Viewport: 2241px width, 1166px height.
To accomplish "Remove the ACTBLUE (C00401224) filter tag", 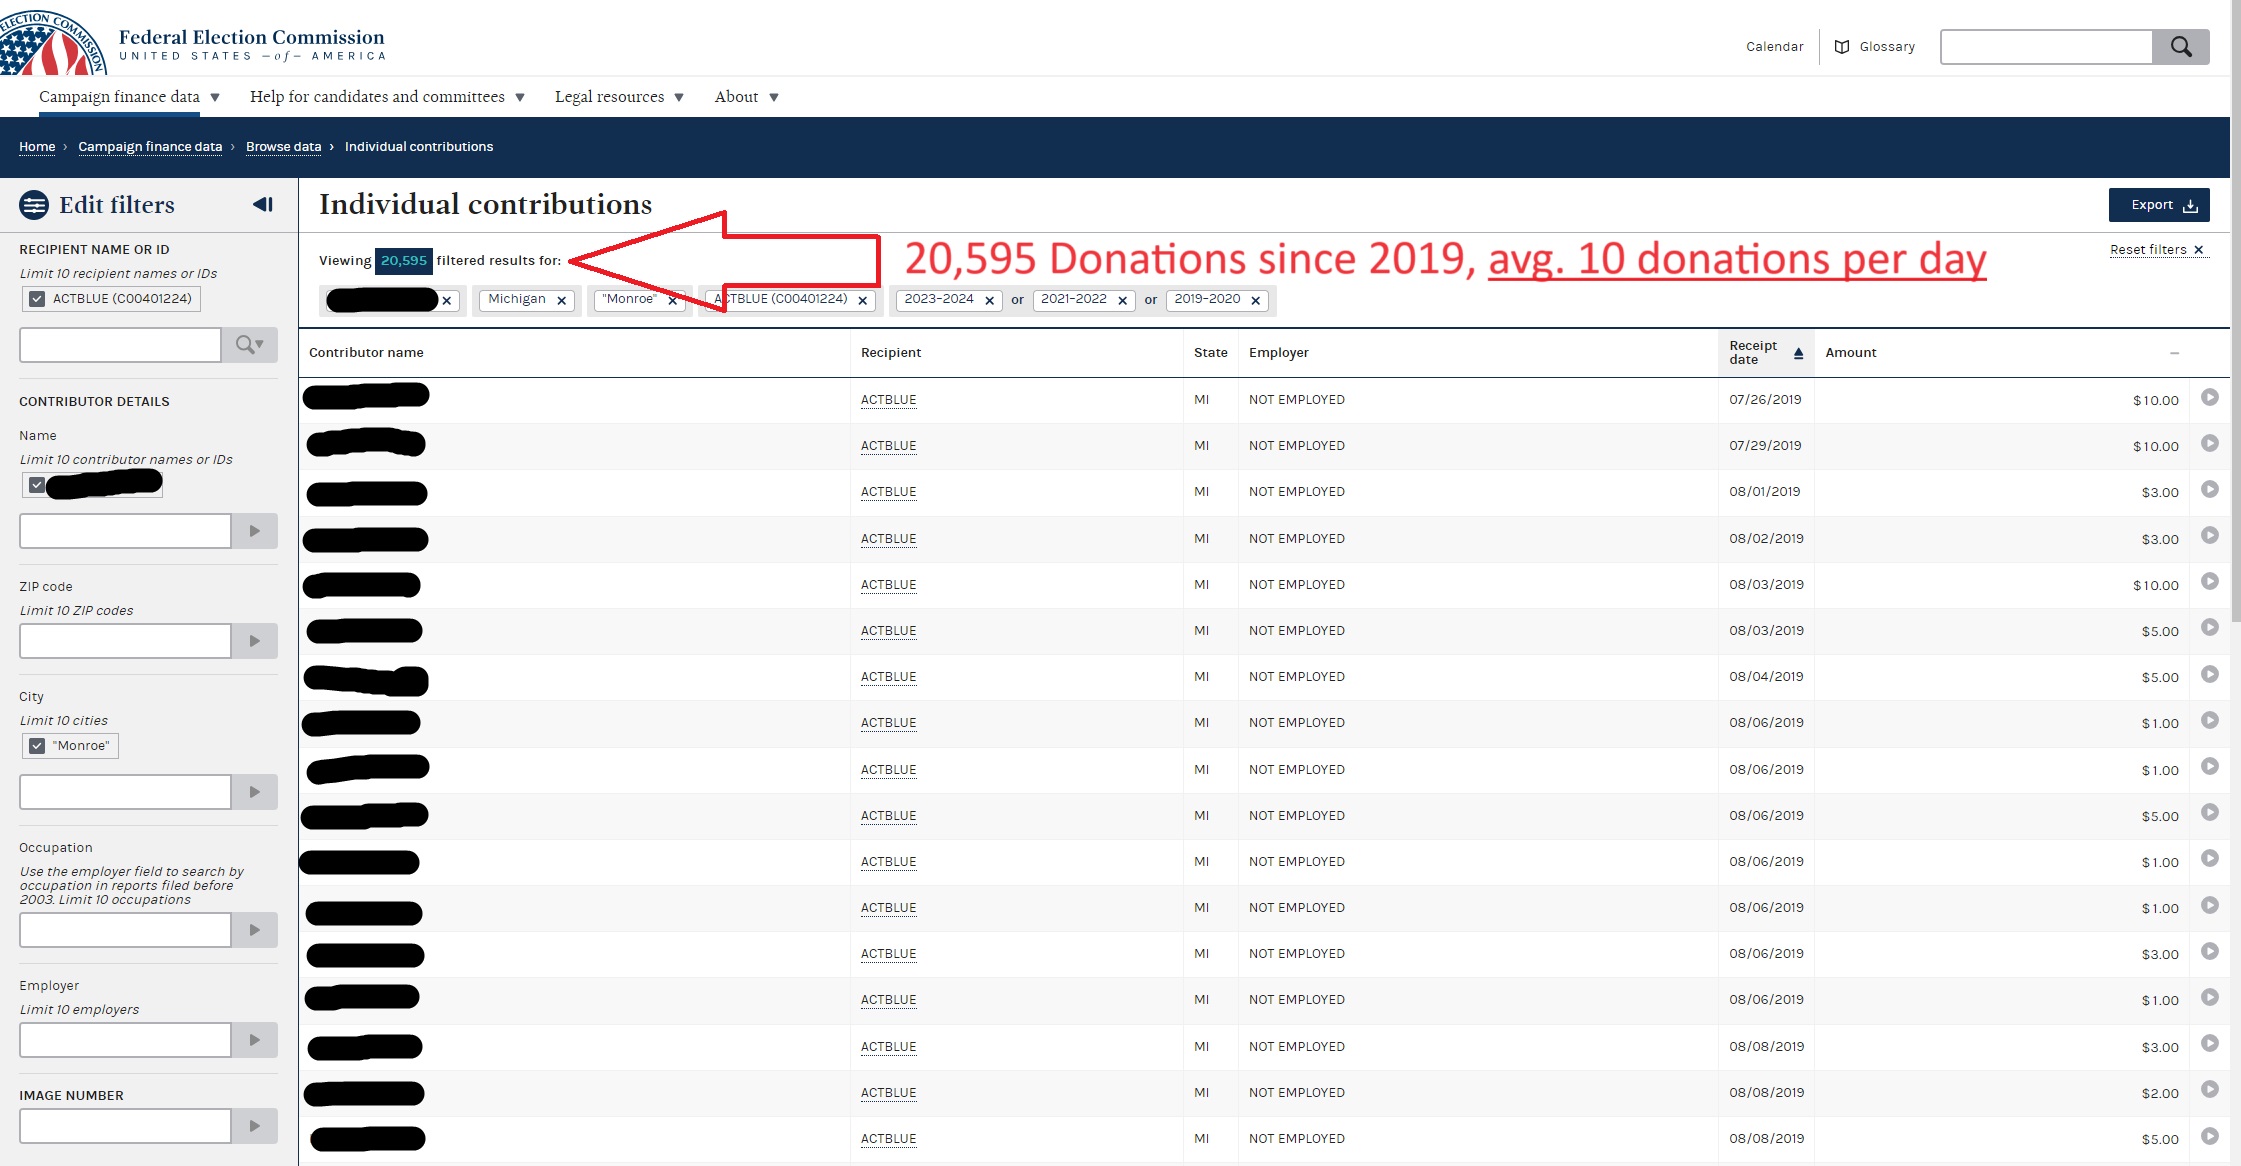I will [863, 301].
